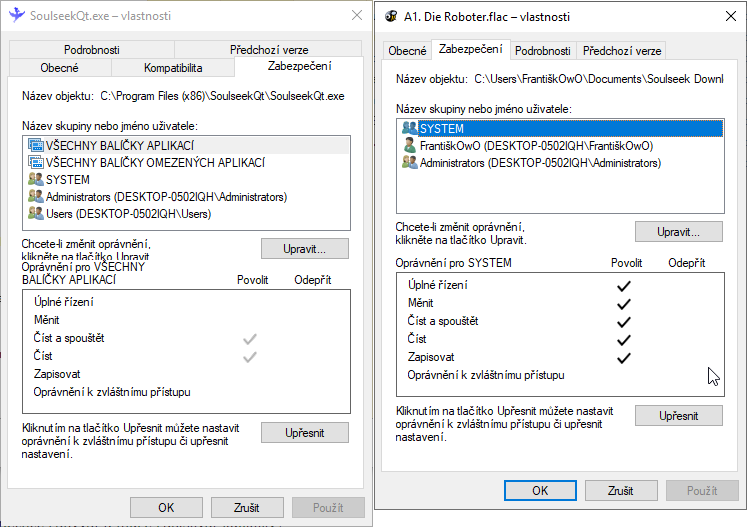Screen dimensions: 747x527
Task: Click Upravit button in SoulseekQt properties
Action: (x=305, y=247)
